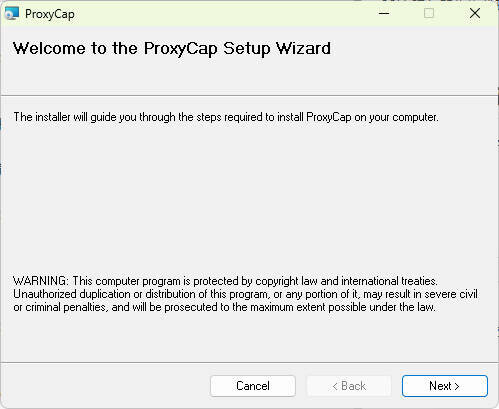Click the blank central dialog area
499x409 pixels.
click(249, 198)
